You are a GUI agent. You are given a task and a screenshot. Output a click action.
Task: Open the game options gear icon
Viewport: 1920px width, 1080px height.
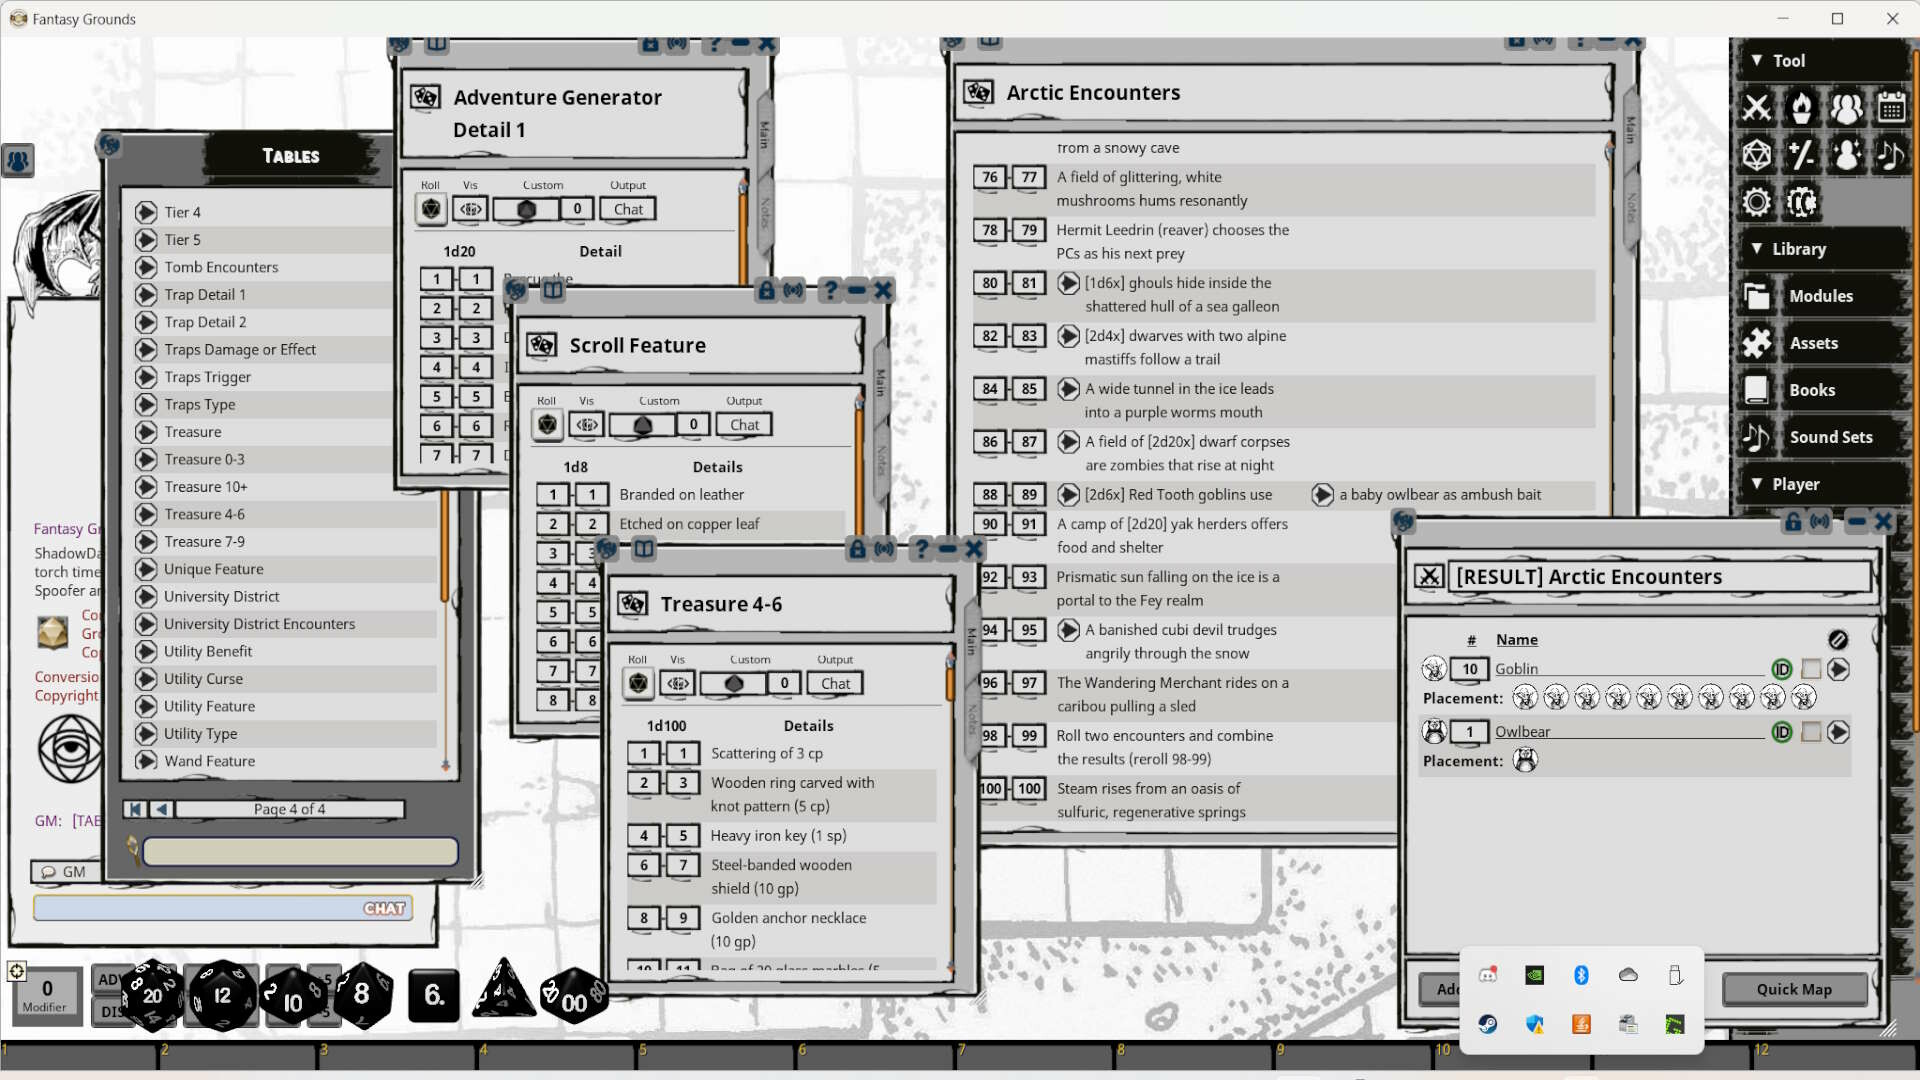1757,201
